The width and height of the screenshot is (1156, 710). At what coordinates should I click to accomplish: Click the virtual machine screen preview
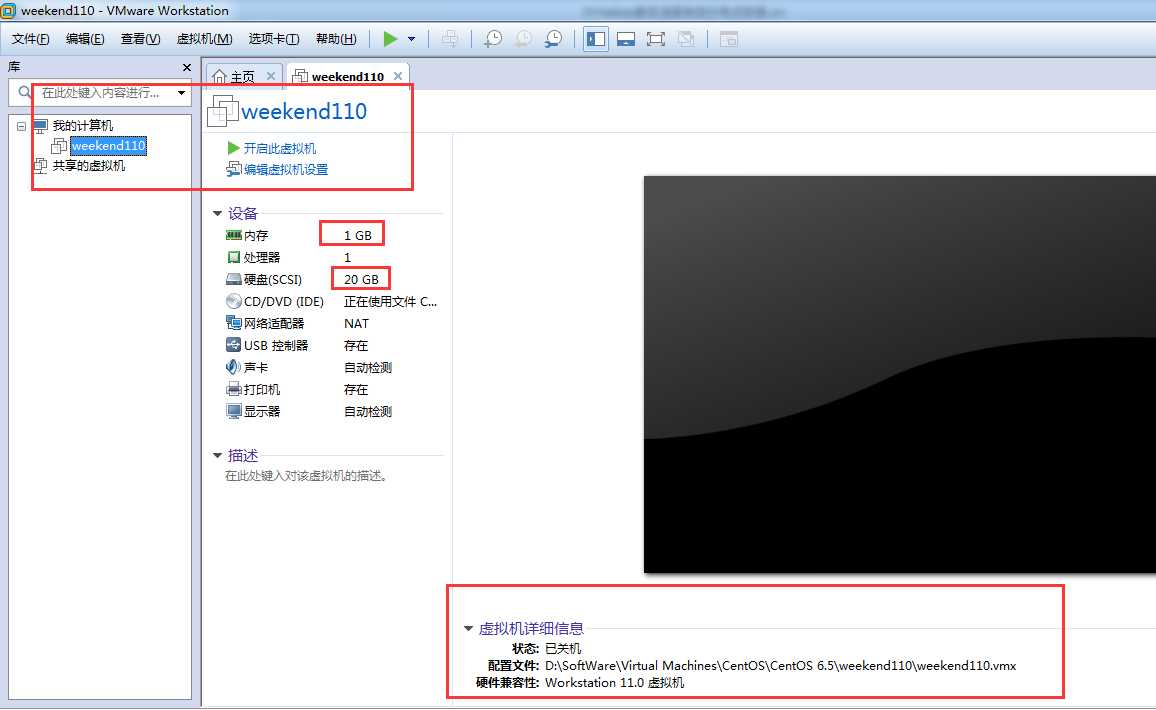[899, 375]
